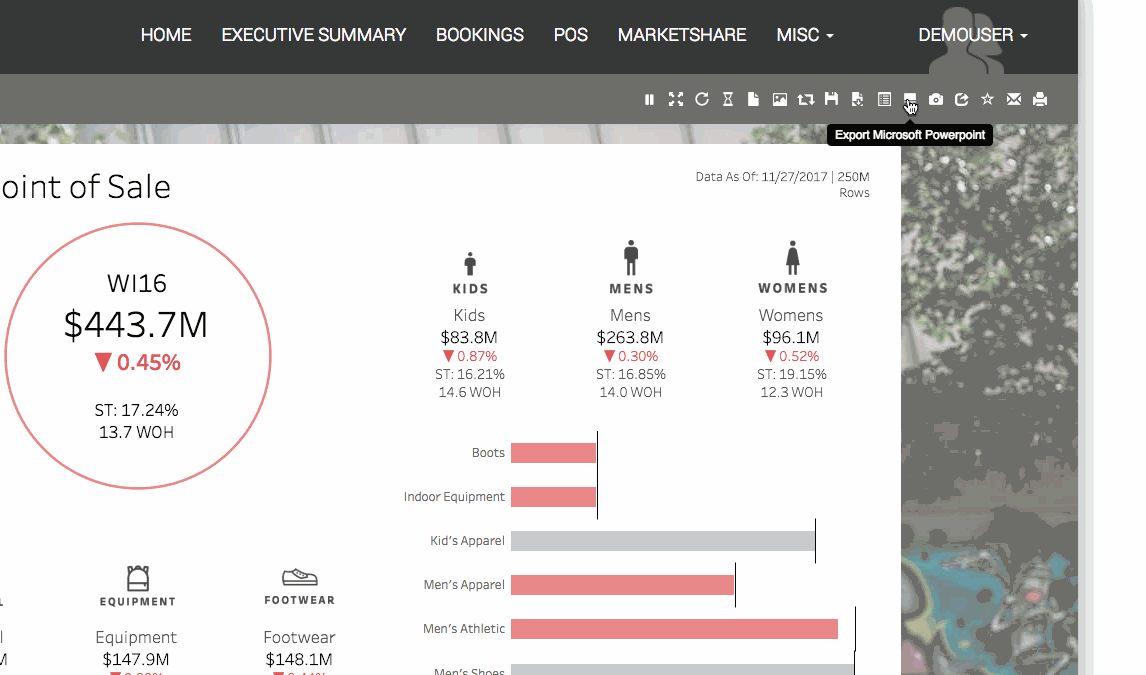Screen dimensions: 1146x675
Task: Click the Womens figure icon
Action: [x=793, y=258]
